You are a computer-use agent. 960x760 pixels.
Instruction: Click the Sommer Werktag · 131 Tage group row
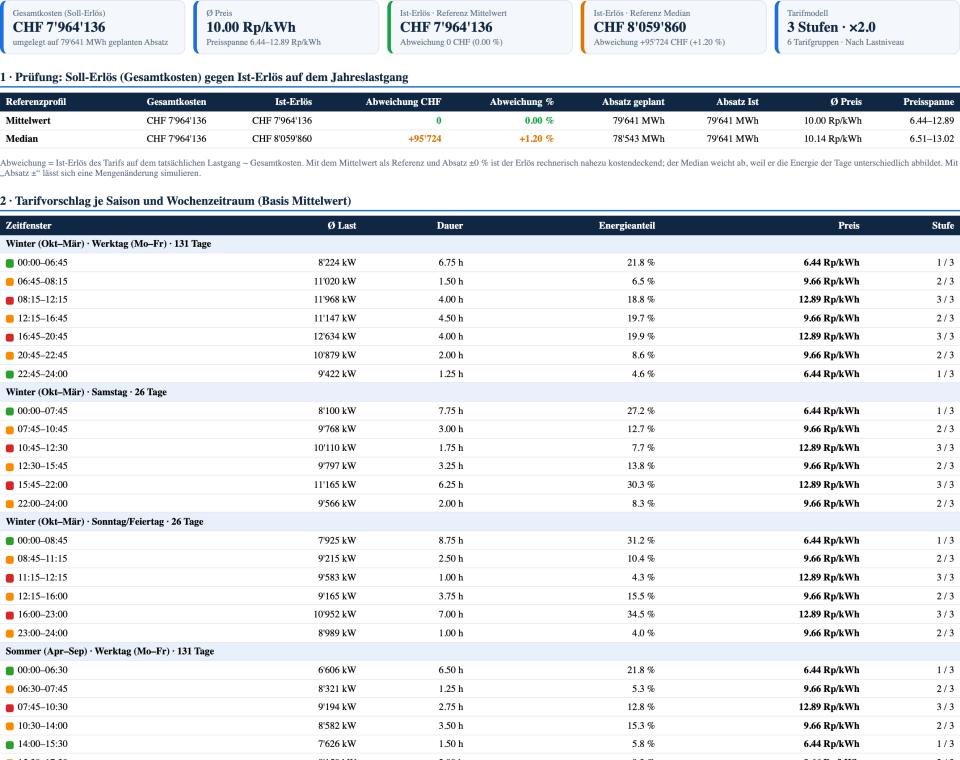click(x=480, y=651)
